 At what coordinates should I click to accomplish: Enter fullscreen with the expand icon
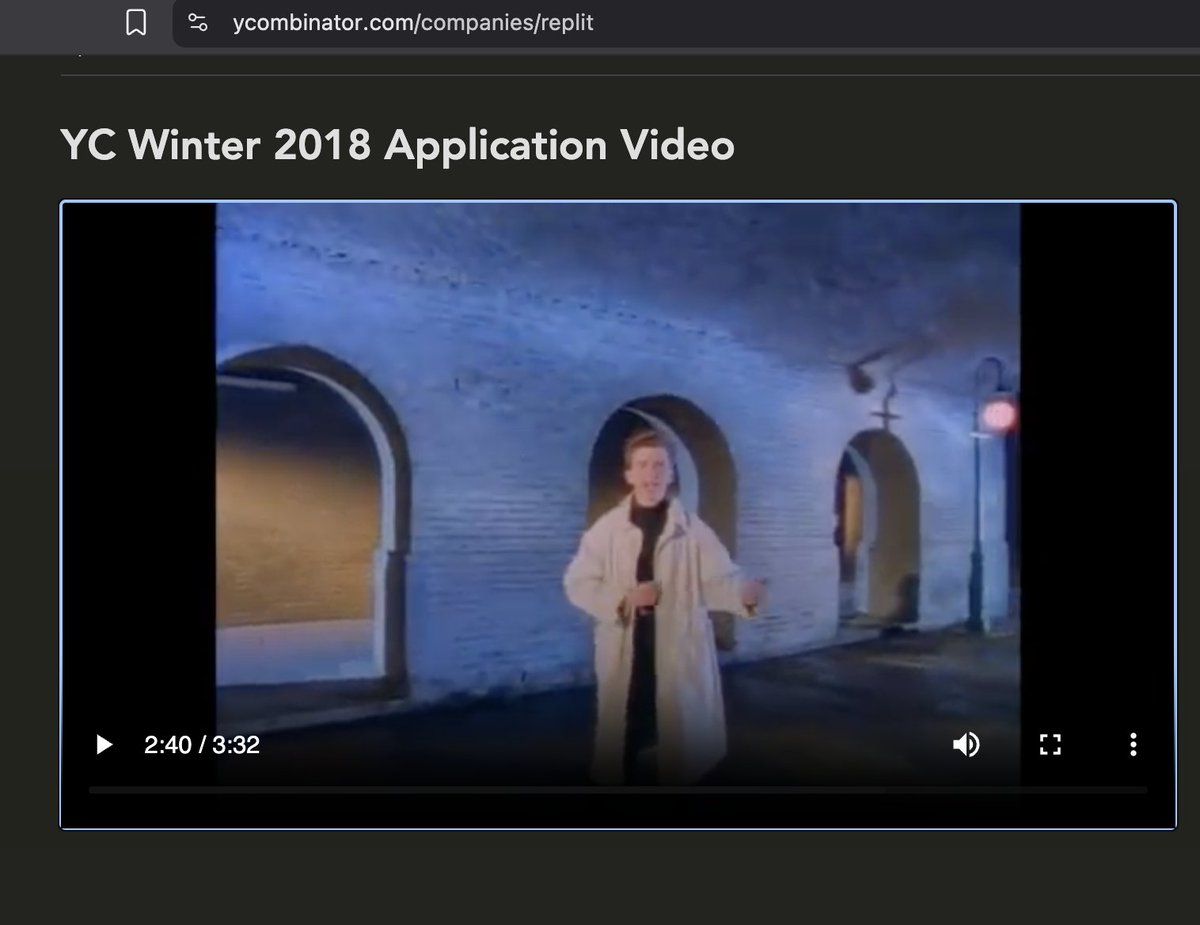(1050, 744)
